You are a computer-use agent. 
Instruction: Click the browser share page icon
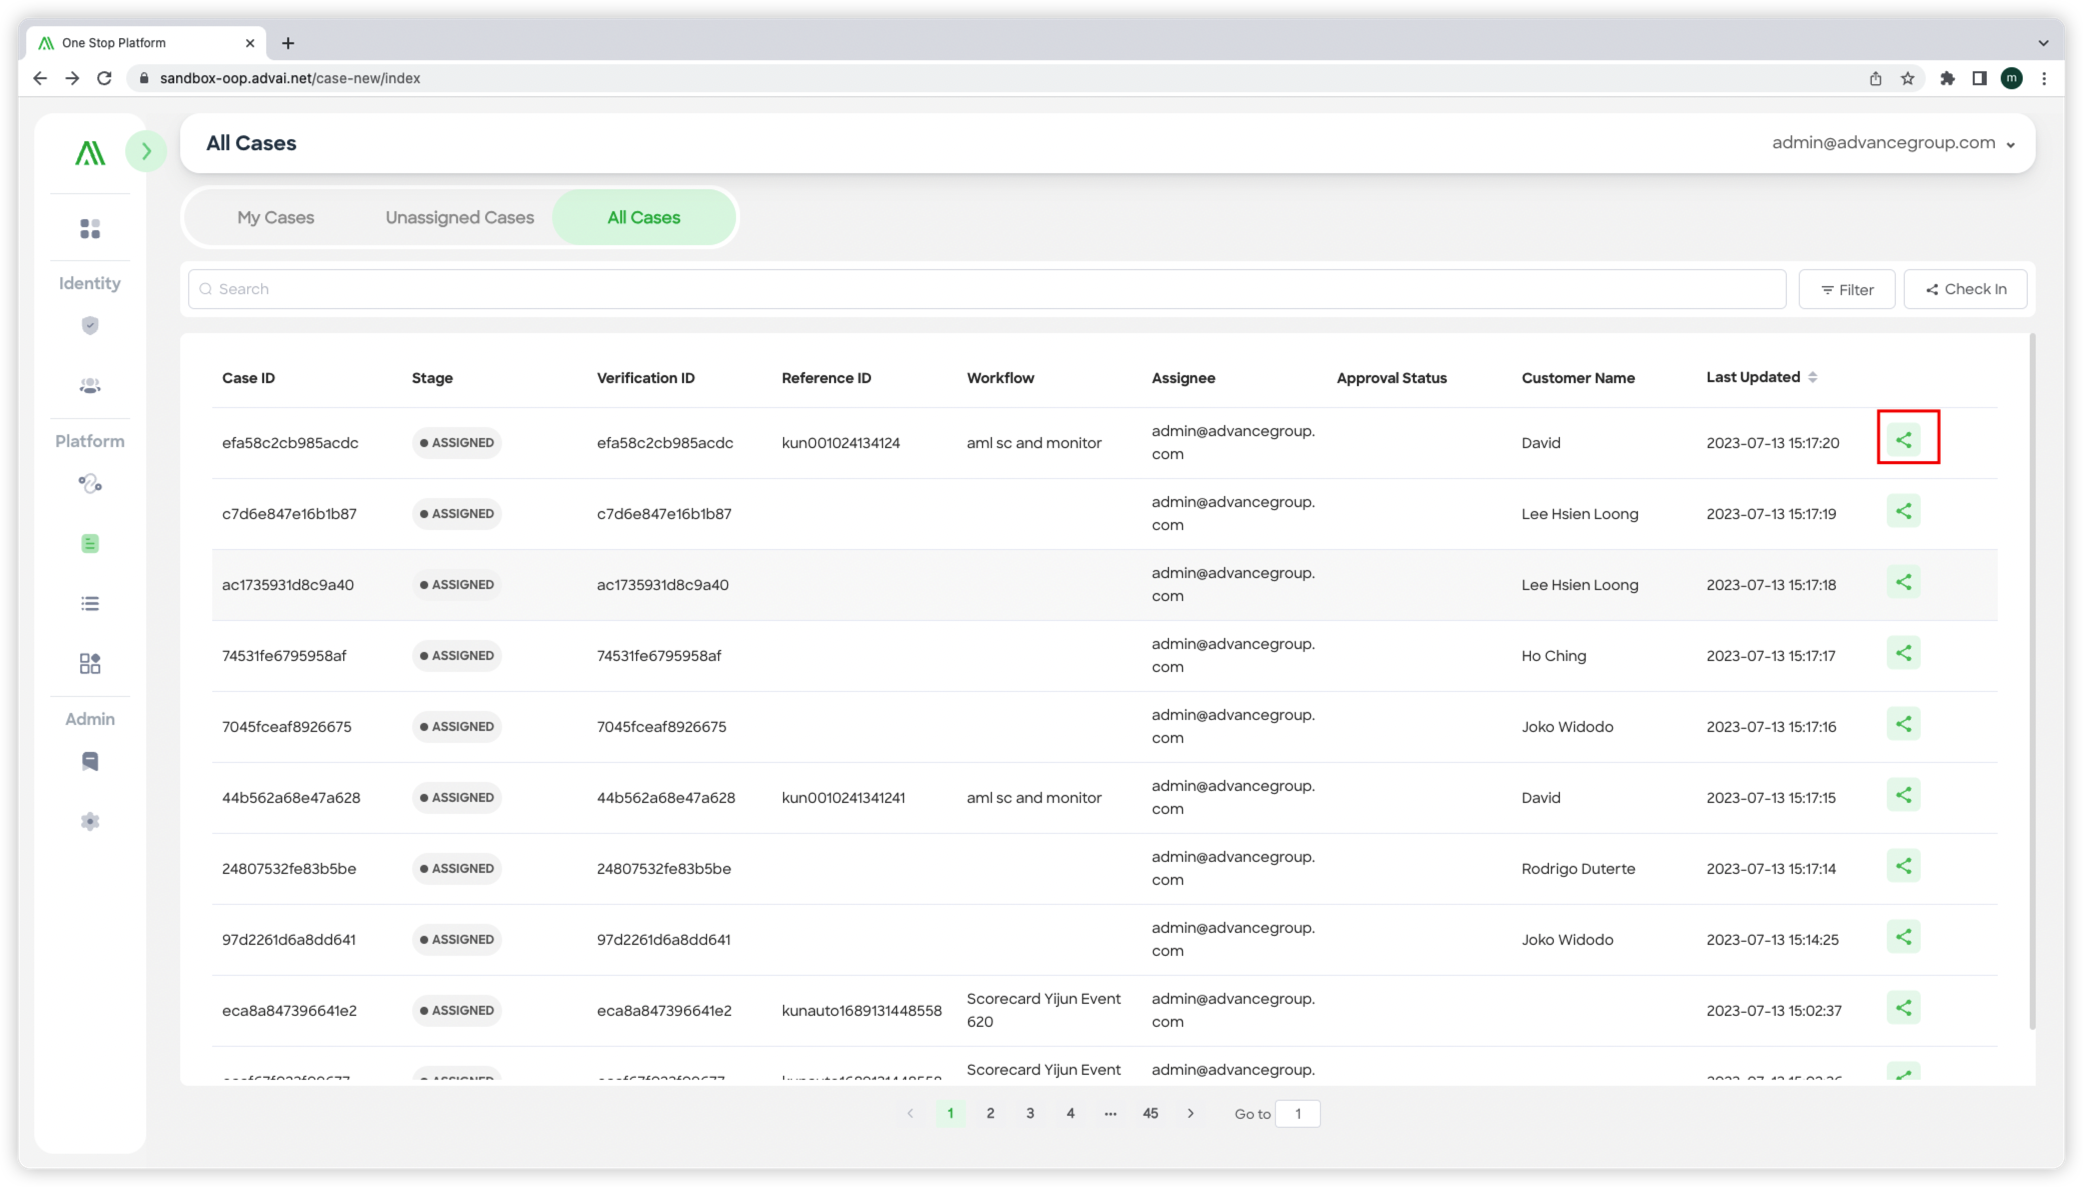(x=1875, y=78)
